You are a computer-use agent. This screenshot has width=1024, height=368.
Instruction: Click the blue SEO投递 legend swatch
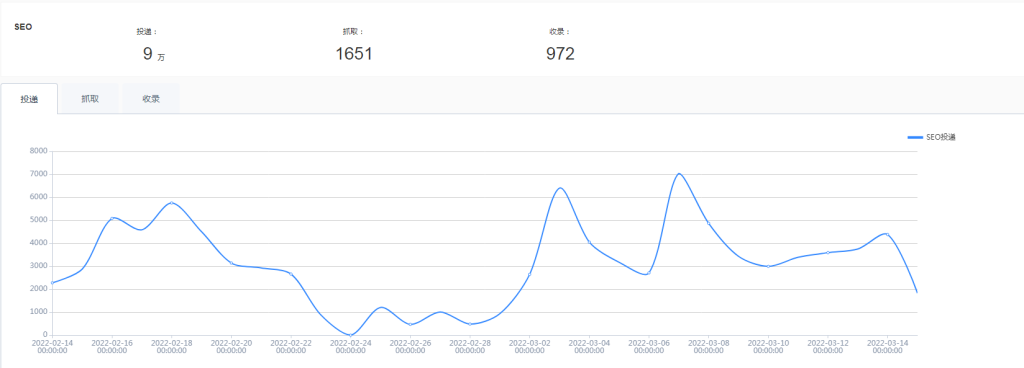(x=915, y=137)
